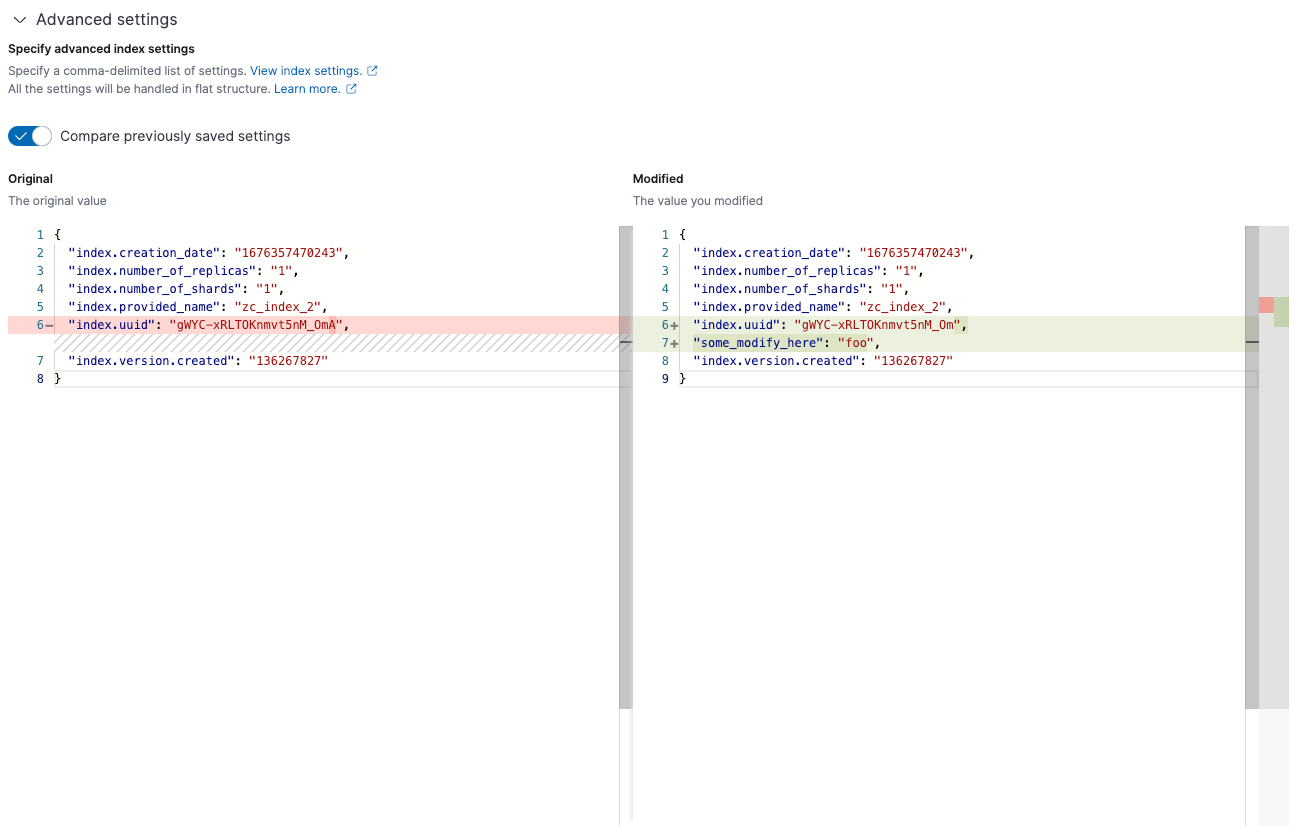Image resolution: width=1296 pixels, height=830 pixels.
Task: Click line number 3 in the Original editor
Action: [x=40, y=270]
